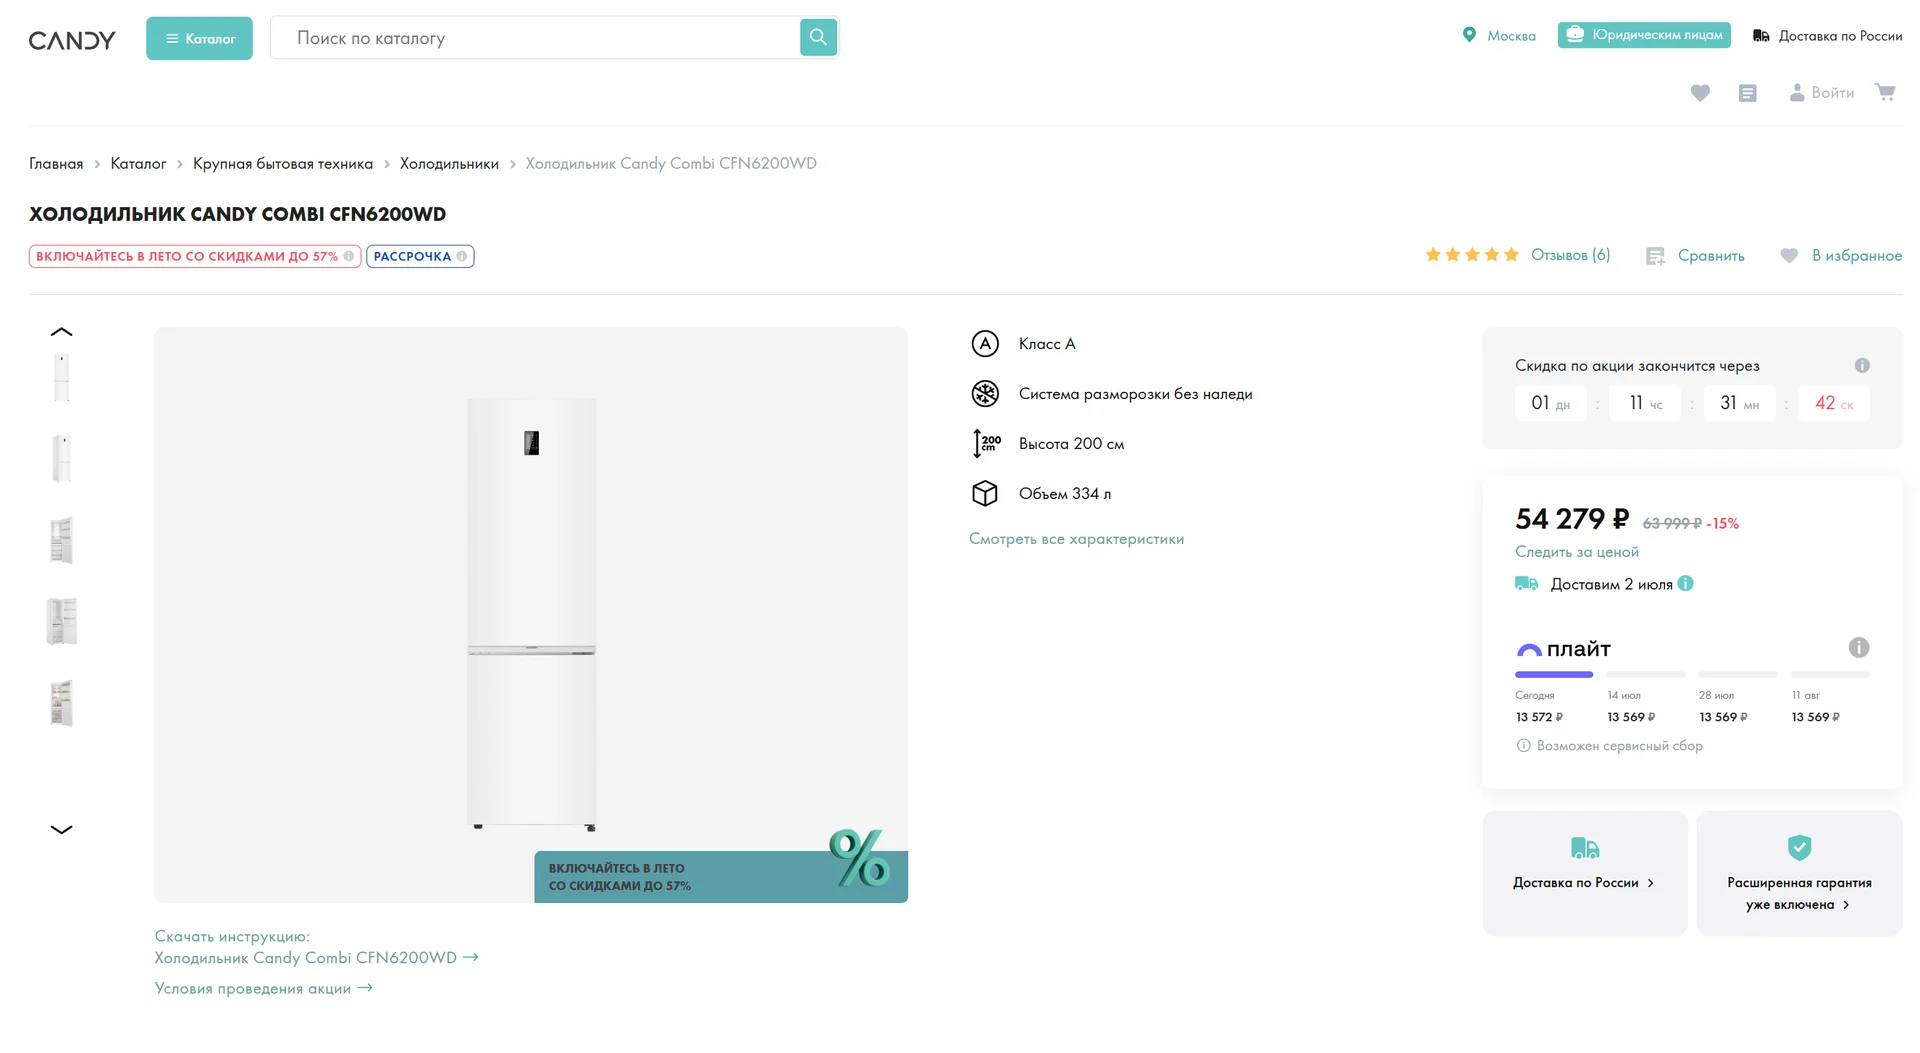Open the comparison list icon in header
This screenshot has width=1920, height=1053.
(x=1747, y=93)
